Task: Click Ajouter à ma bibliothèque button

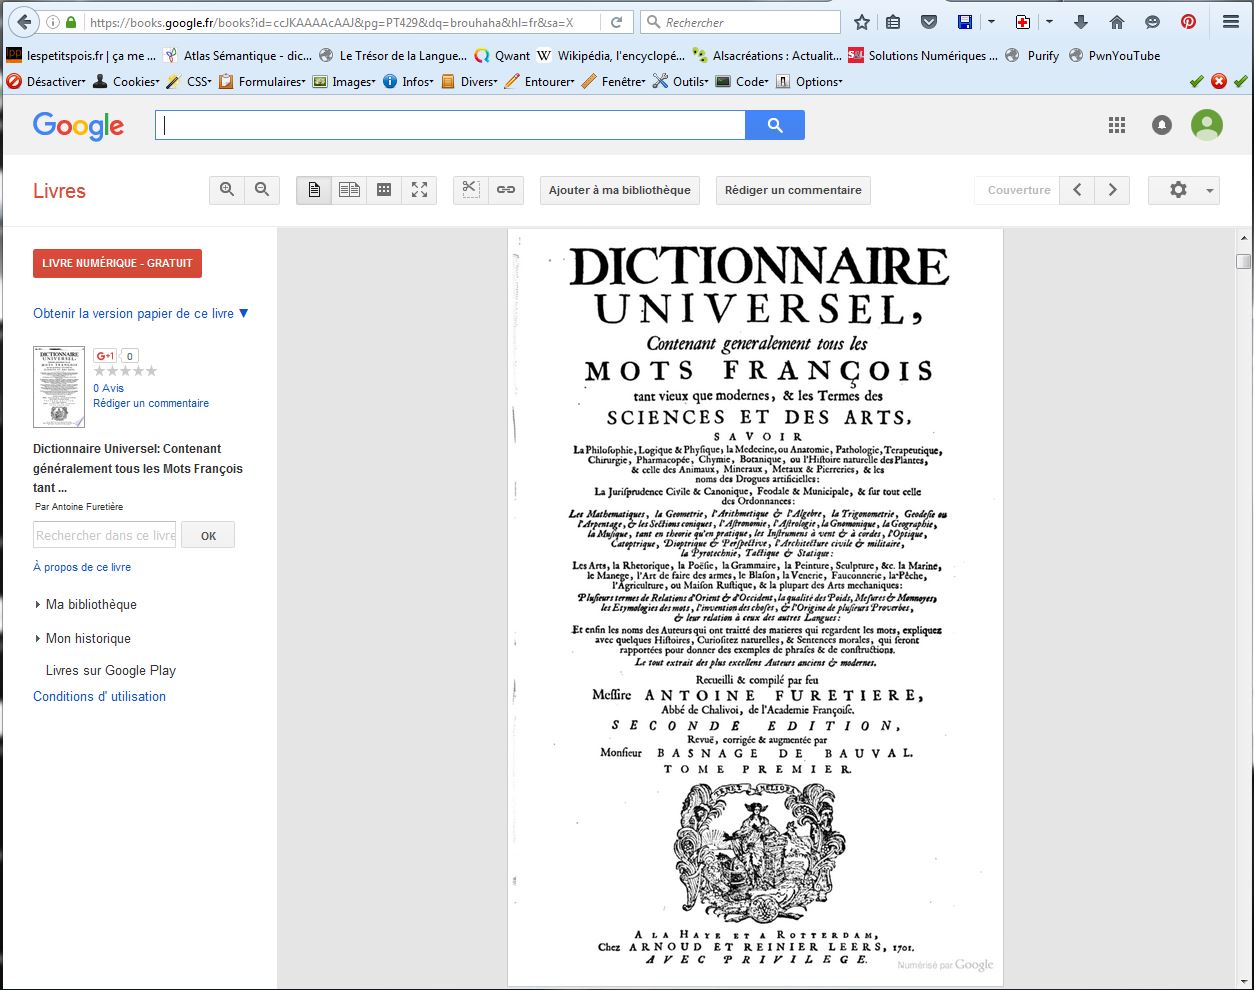Action: 619,190
